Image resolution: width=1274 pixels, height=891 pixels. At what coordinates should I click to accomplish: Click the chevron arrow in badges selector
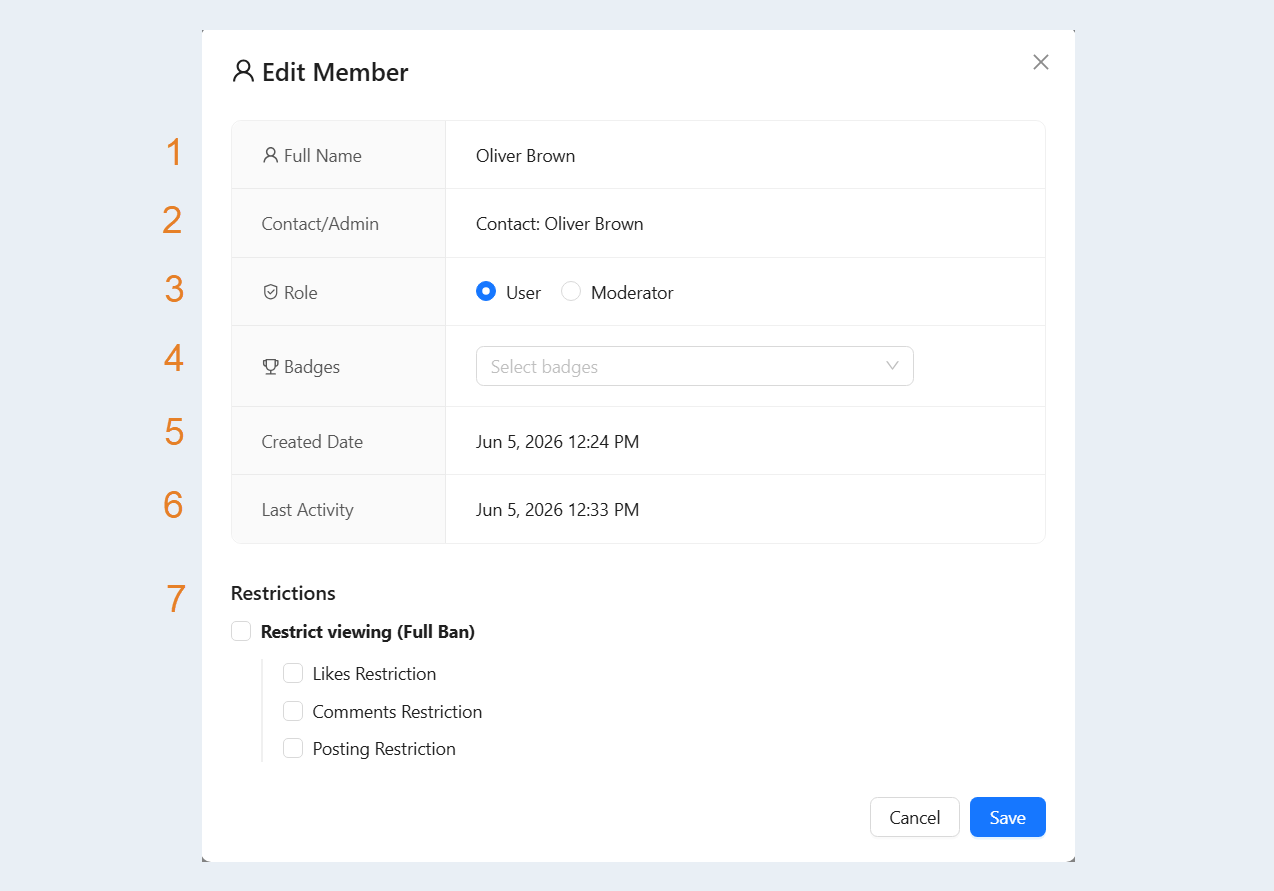coord(893,366)
